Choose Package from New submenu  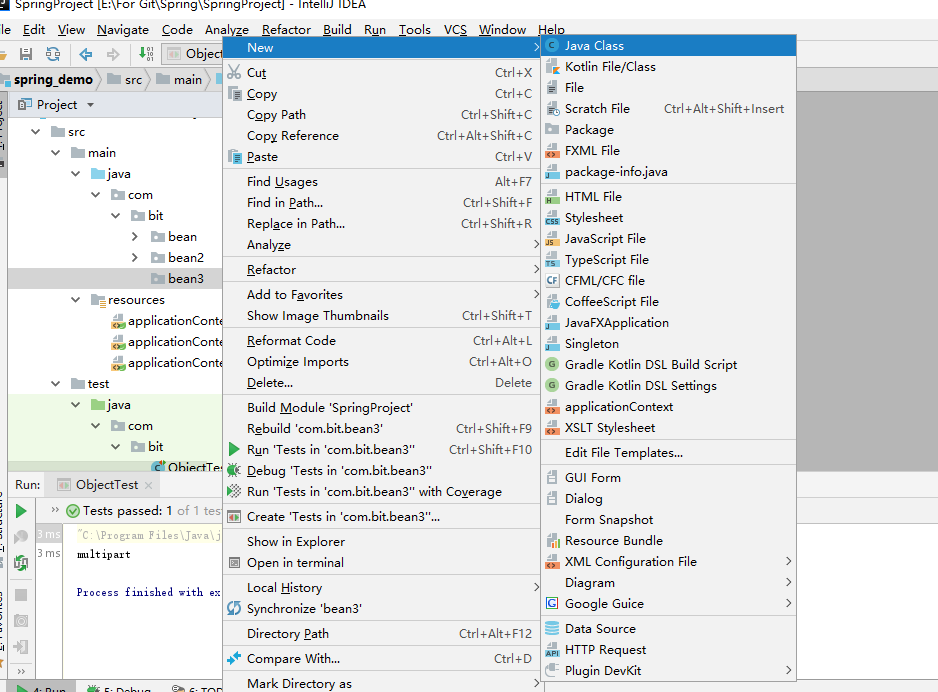tap(668, 130)
